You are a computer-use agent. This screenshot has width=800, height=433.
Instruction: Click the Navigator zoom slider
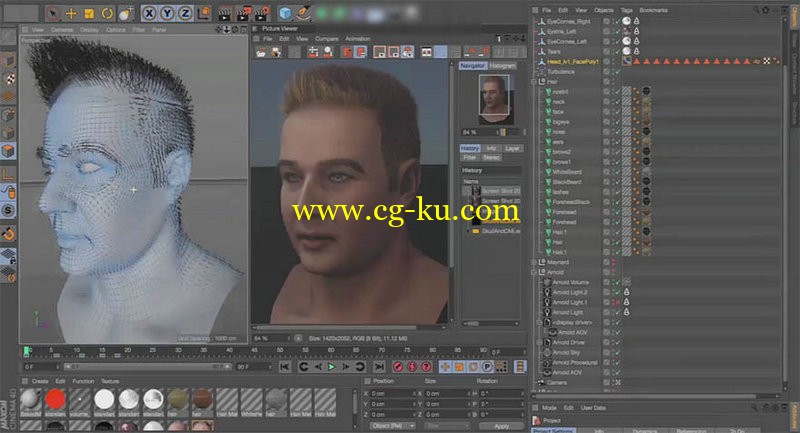click(x=503, y=132)
